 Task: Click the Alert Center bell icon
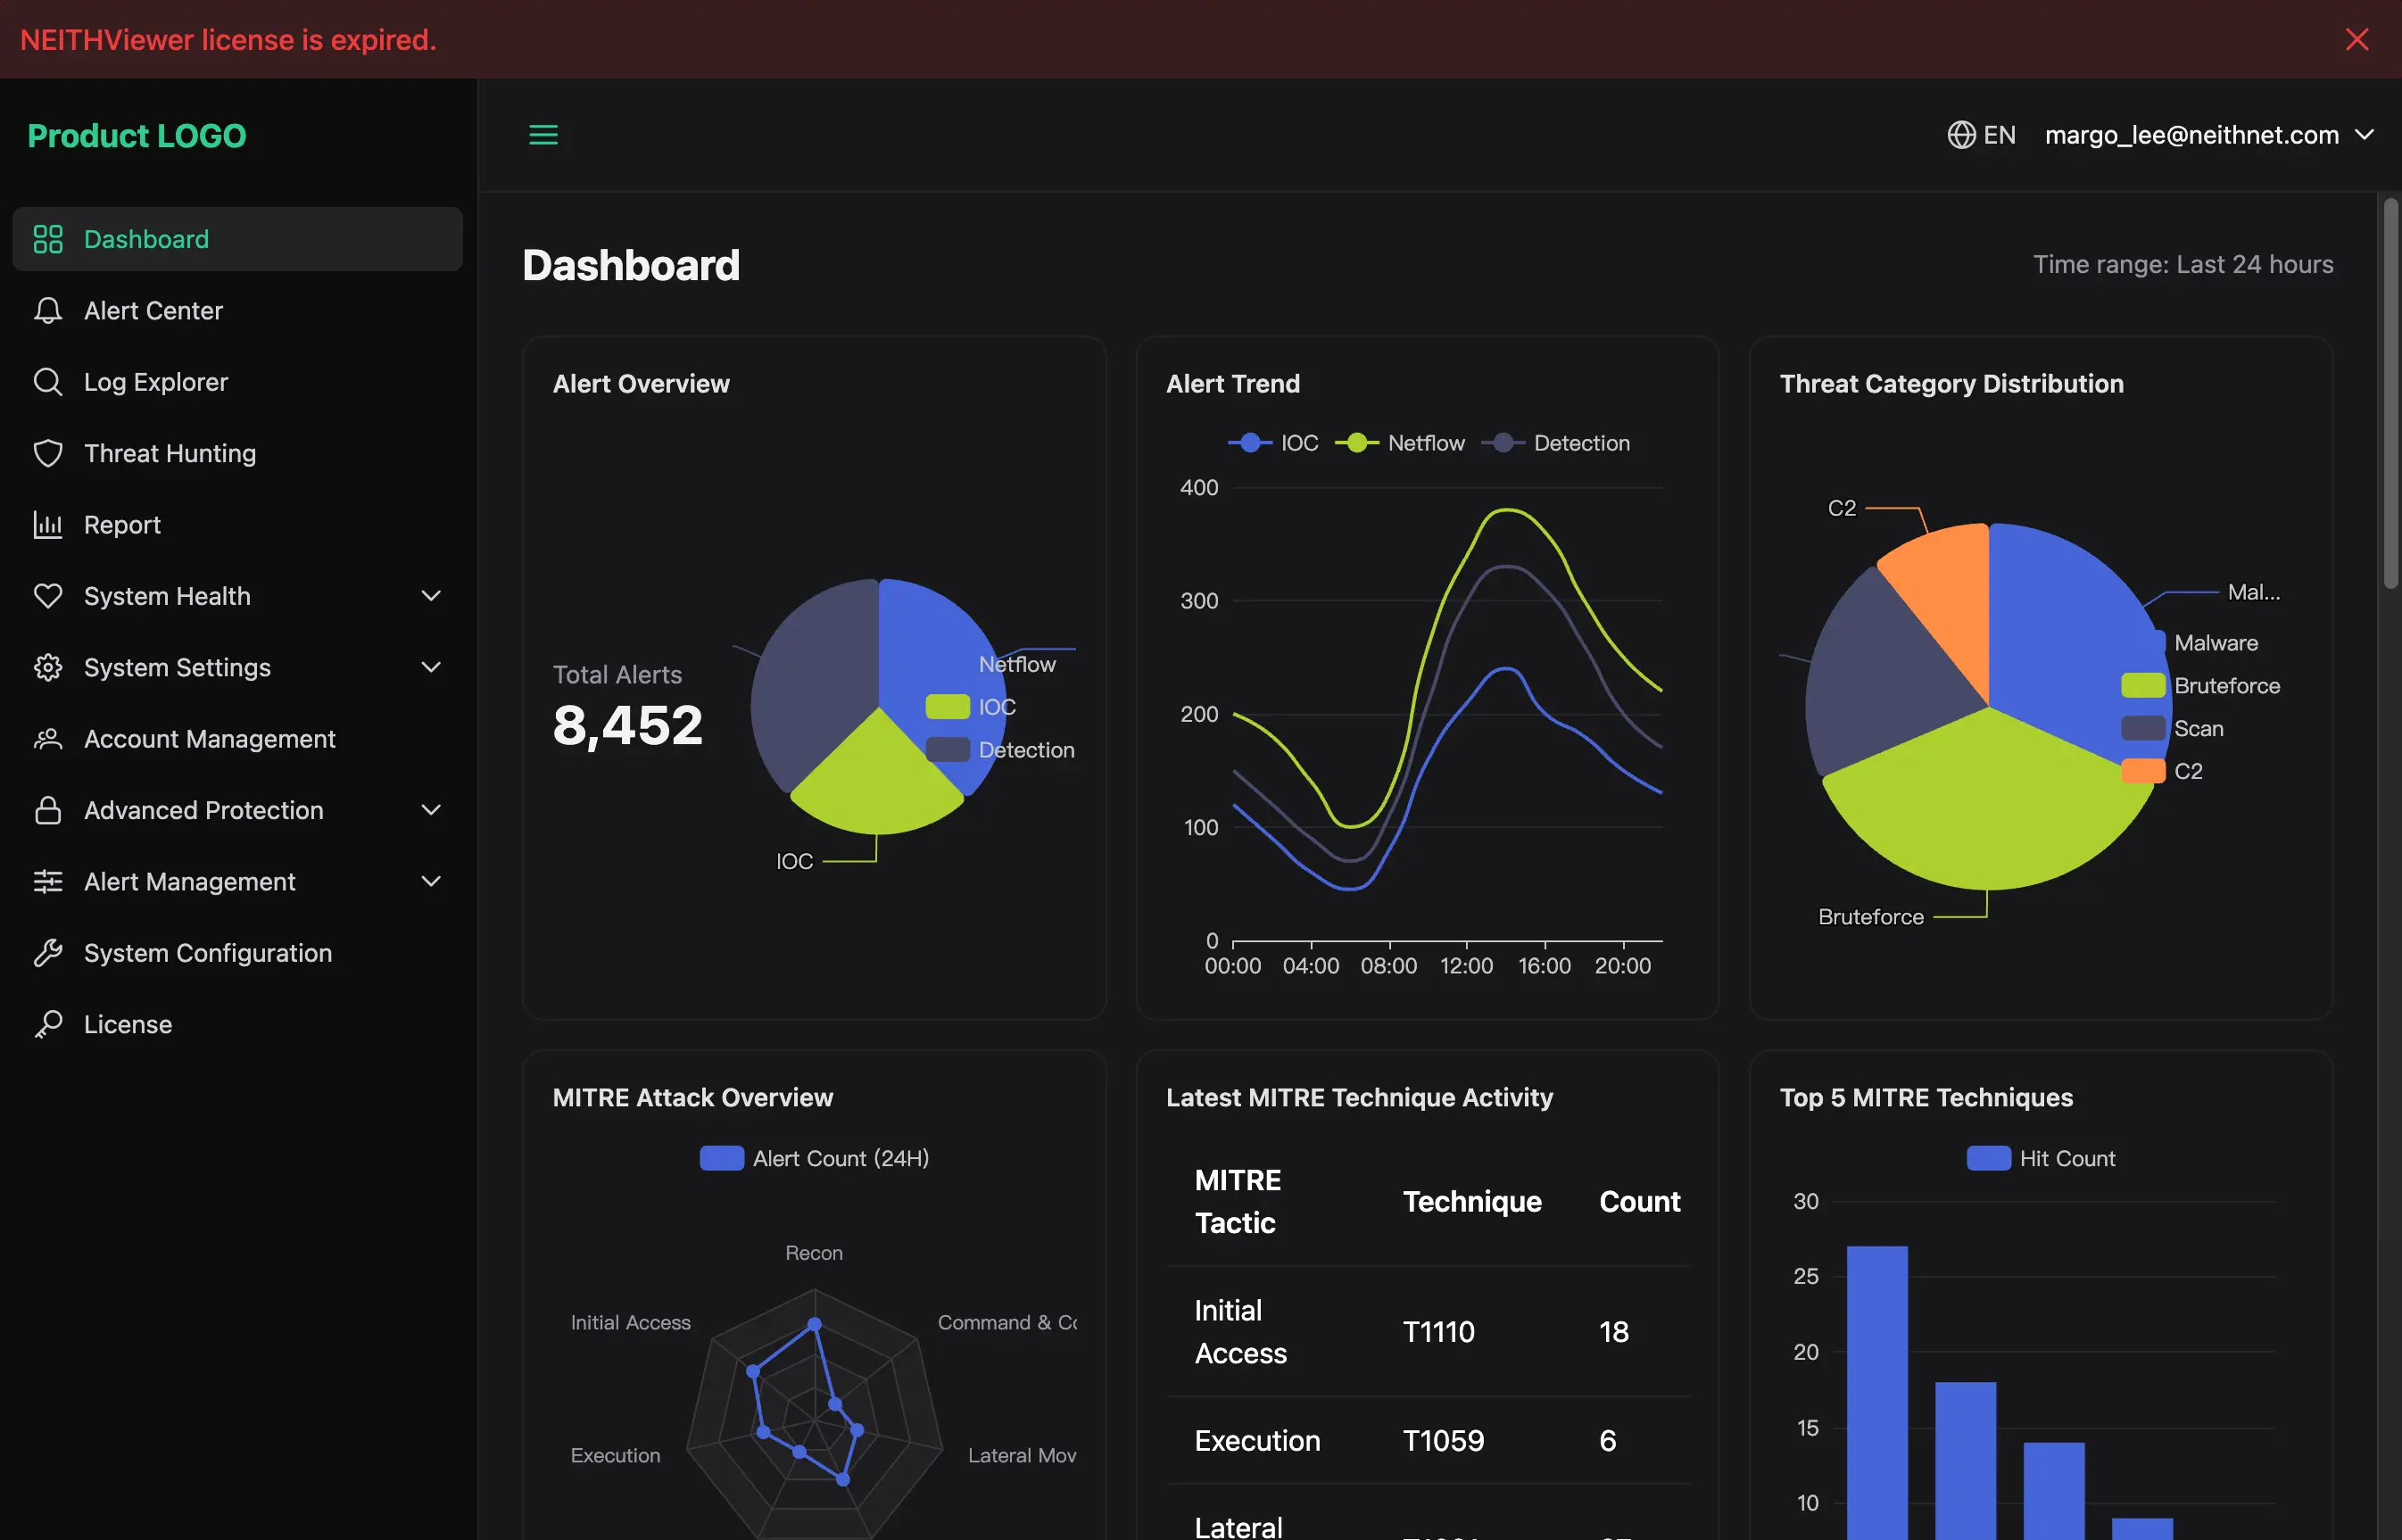pyautogui.click(x=48, y=310)
